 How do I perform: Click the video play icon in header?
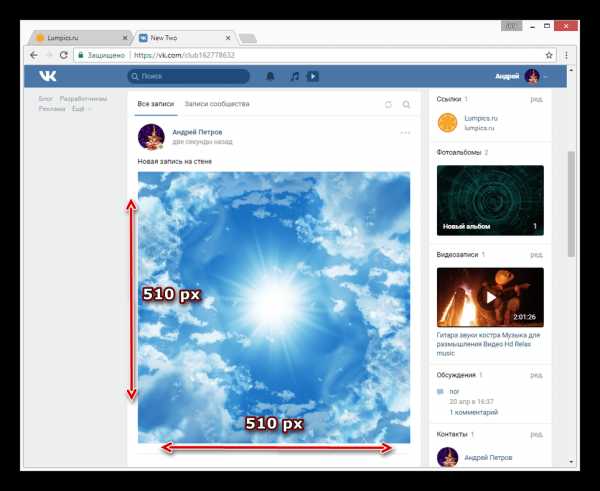[x=313, y=76]
